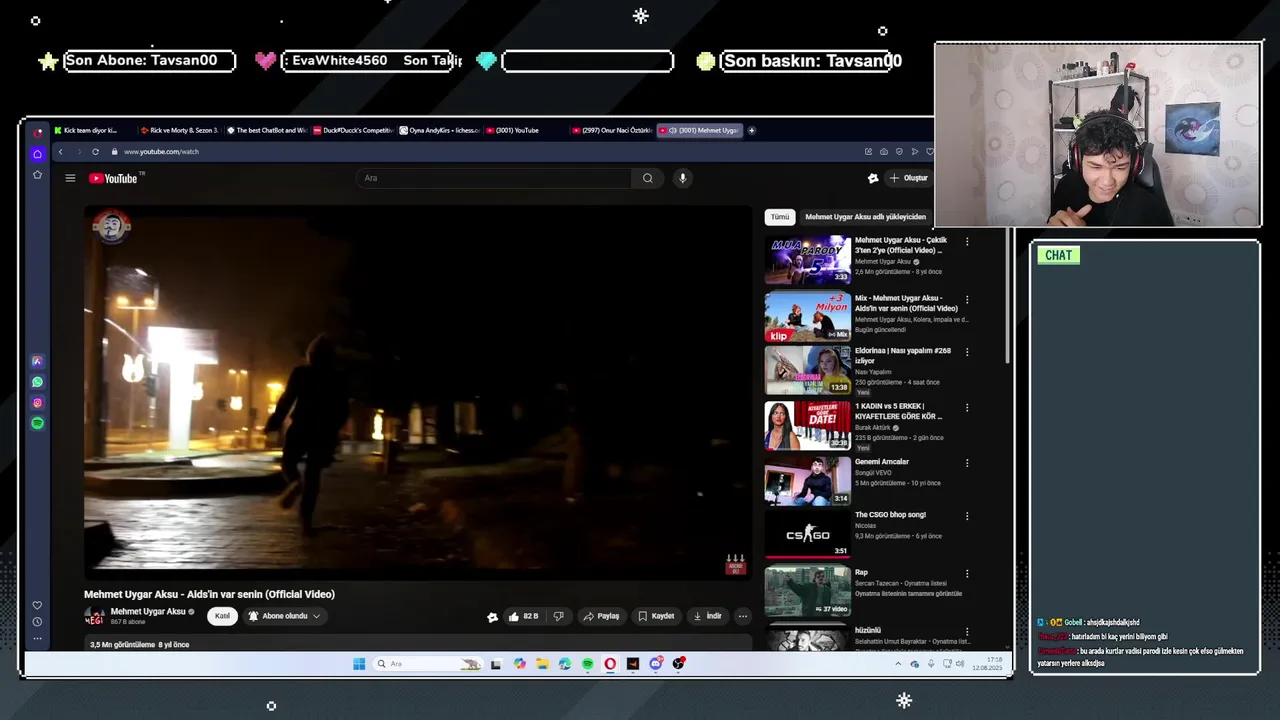
Task: Open Discord from the Windows taskbar
Action: point(656,664)
